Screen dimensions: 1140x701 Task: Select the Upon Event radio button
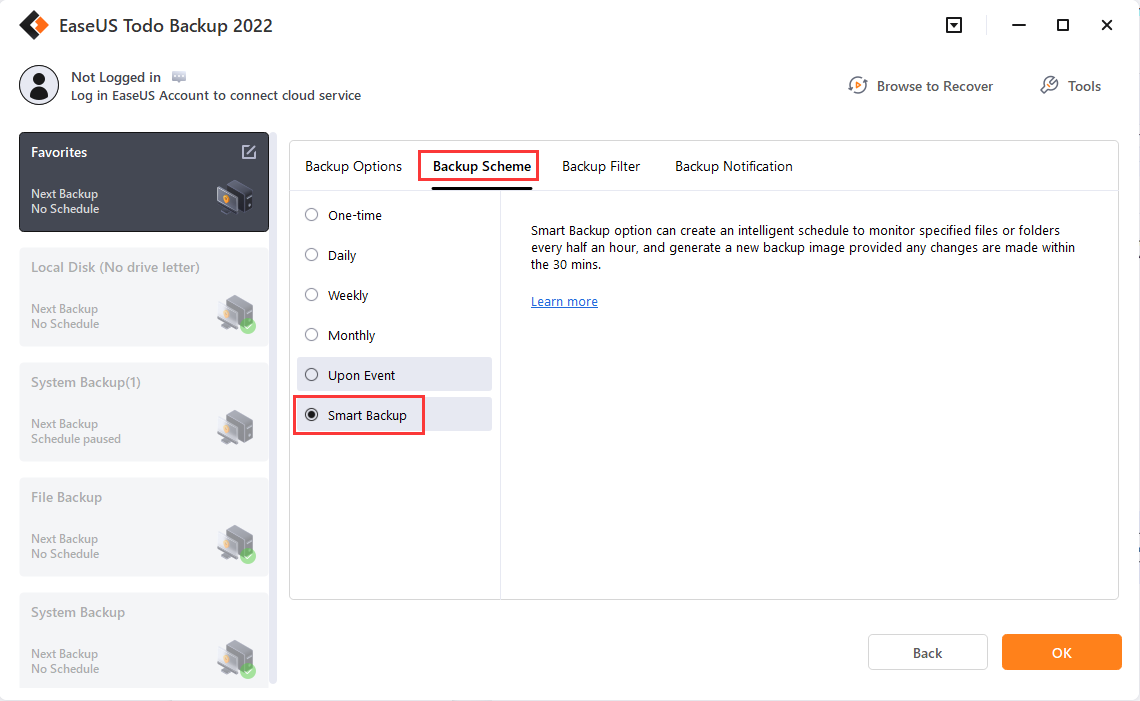point(312,374)
